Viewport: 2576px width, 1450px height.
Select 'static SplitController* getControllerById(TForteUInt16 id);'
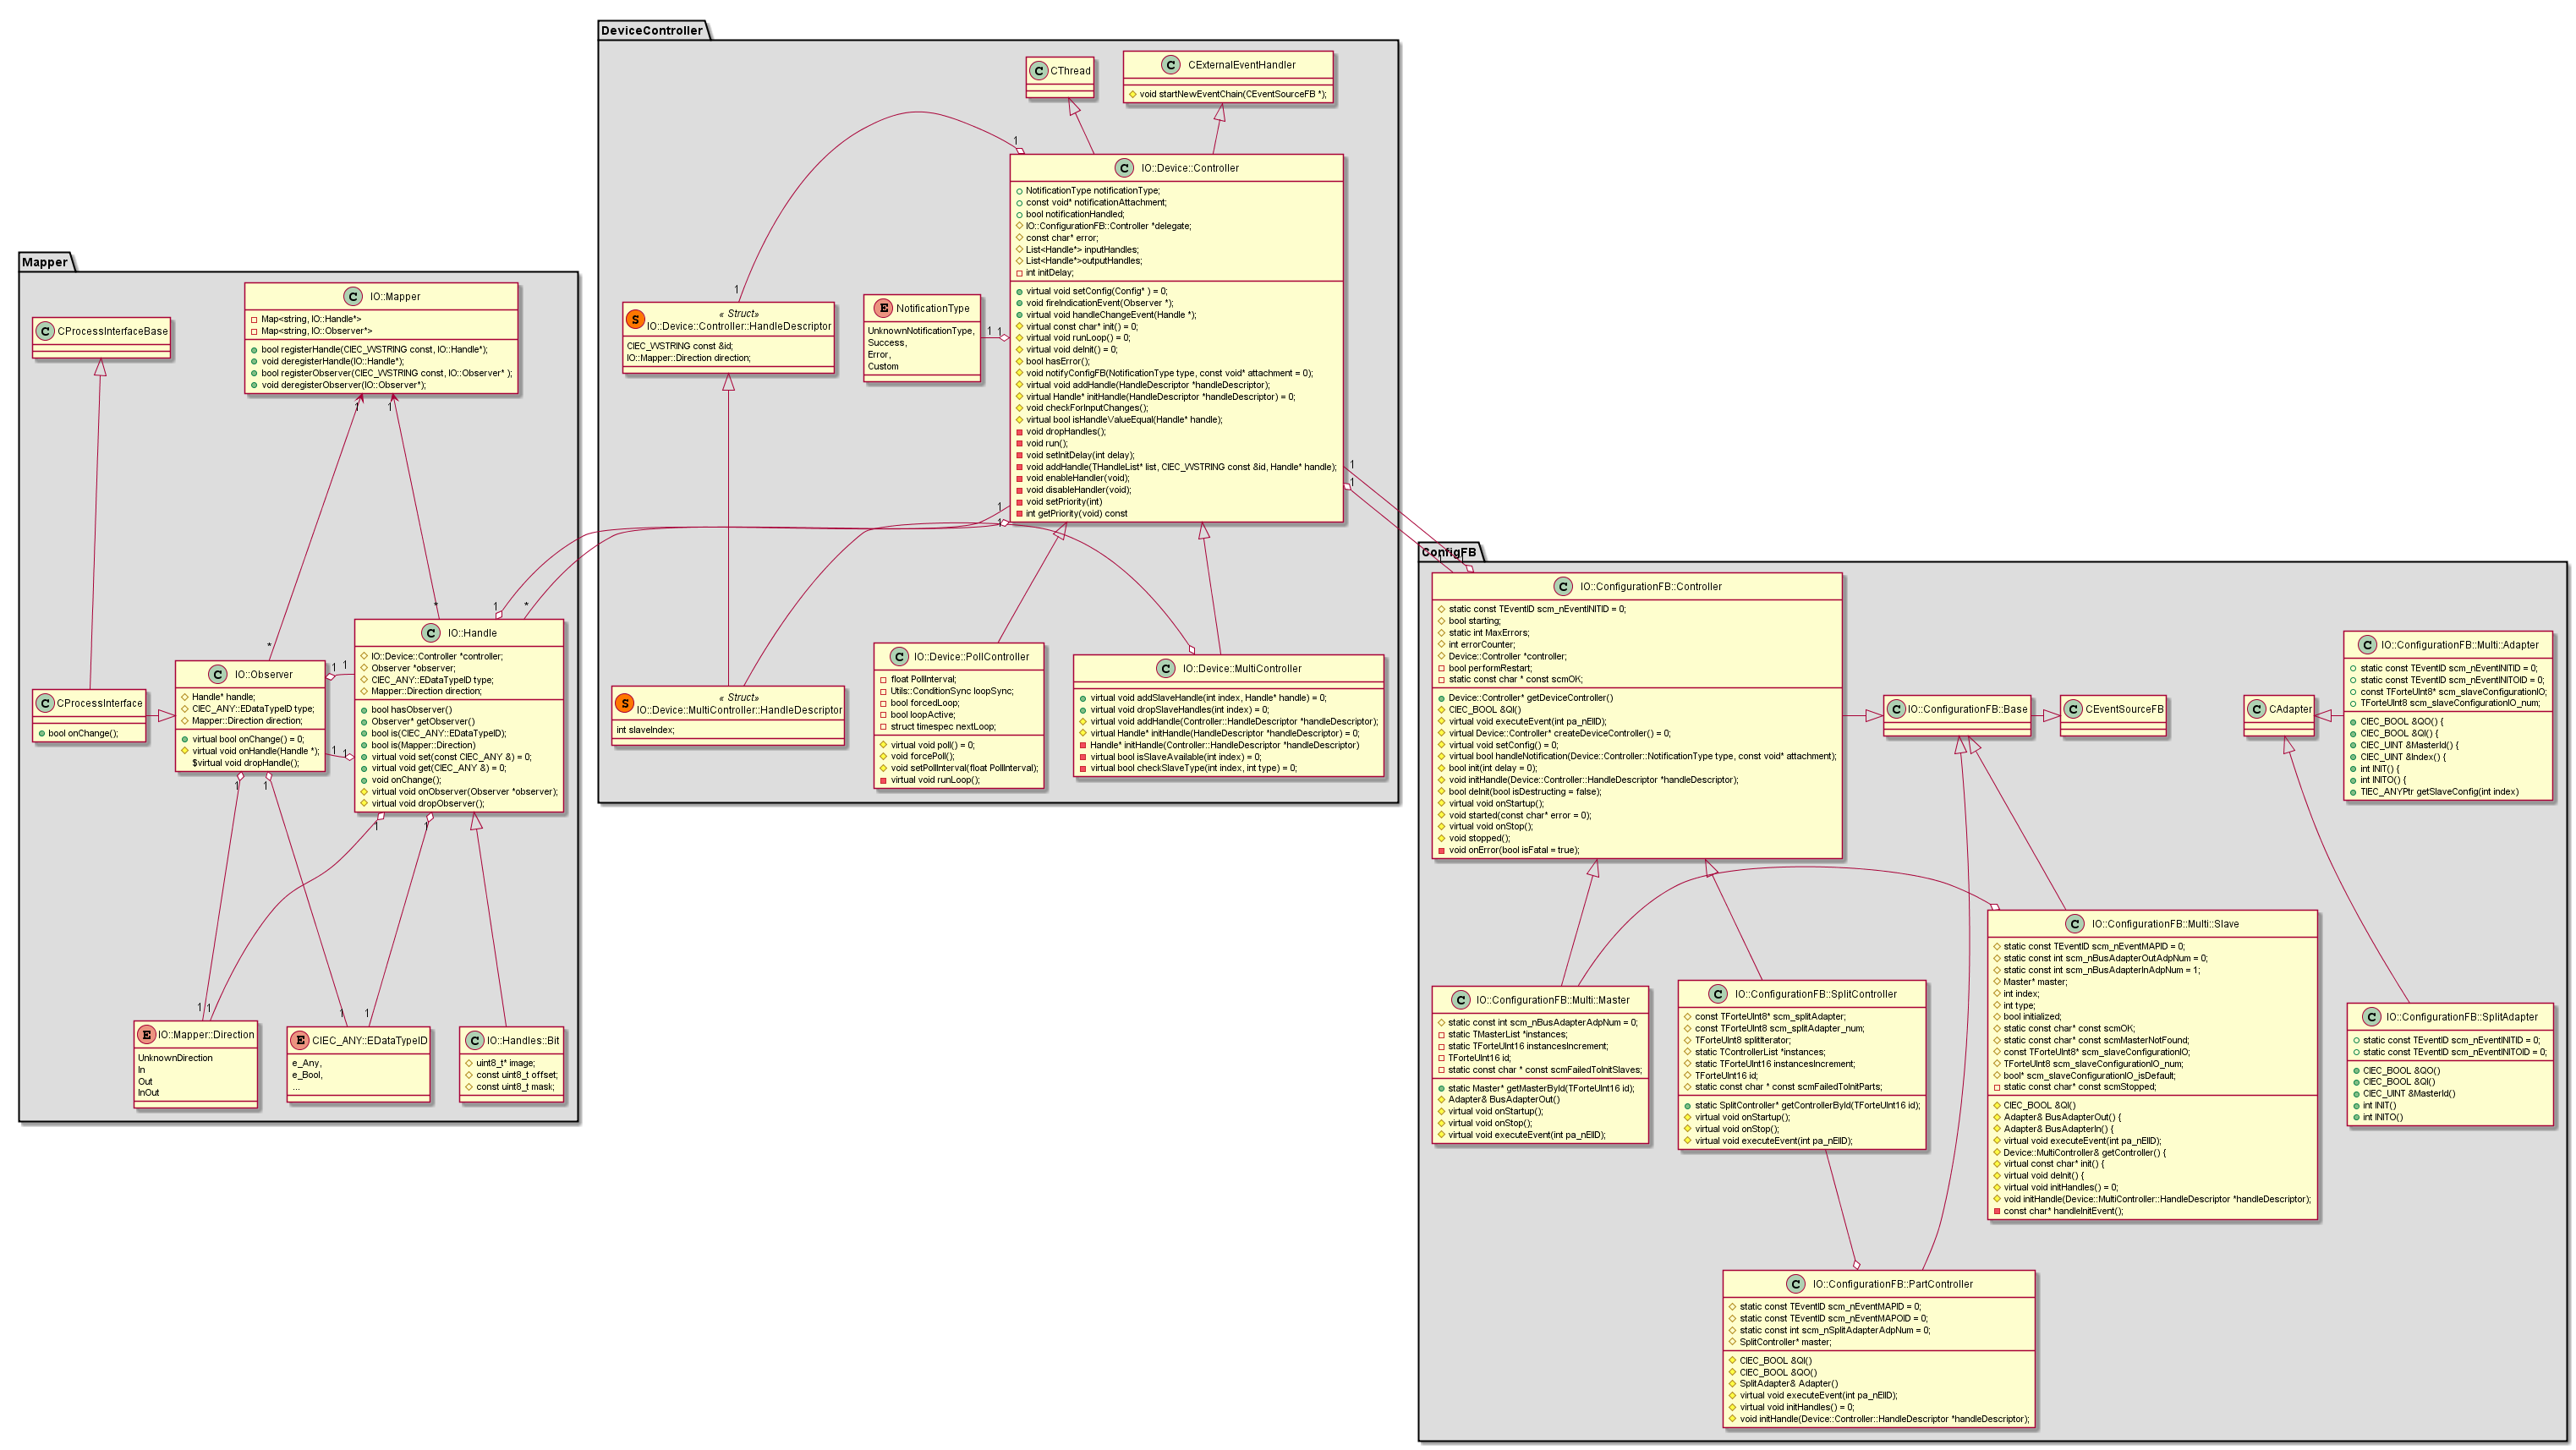coord(1808,1105)
